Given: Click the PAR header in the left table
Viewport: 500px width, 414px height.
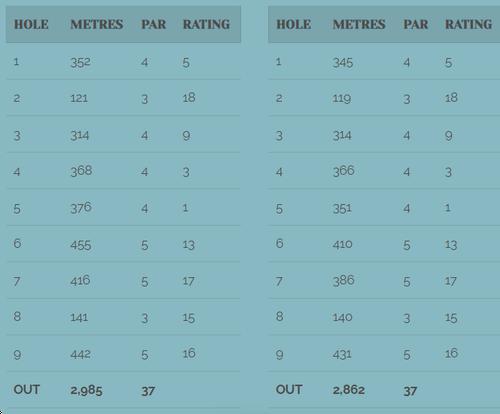Looking at the screenshot, I should [x=153, y=24].
